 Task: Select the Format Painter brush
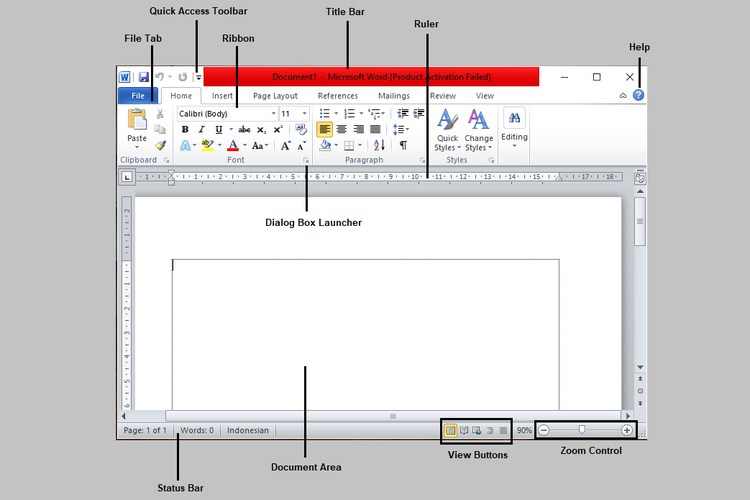click(160, 145)
